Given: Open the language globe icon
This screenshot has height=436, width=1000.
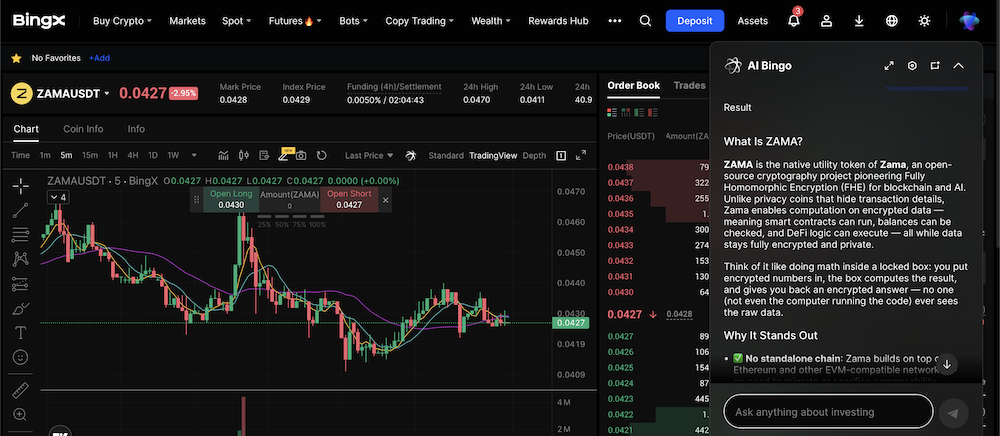Looking at the screenshot, I should tap(892, 21).
